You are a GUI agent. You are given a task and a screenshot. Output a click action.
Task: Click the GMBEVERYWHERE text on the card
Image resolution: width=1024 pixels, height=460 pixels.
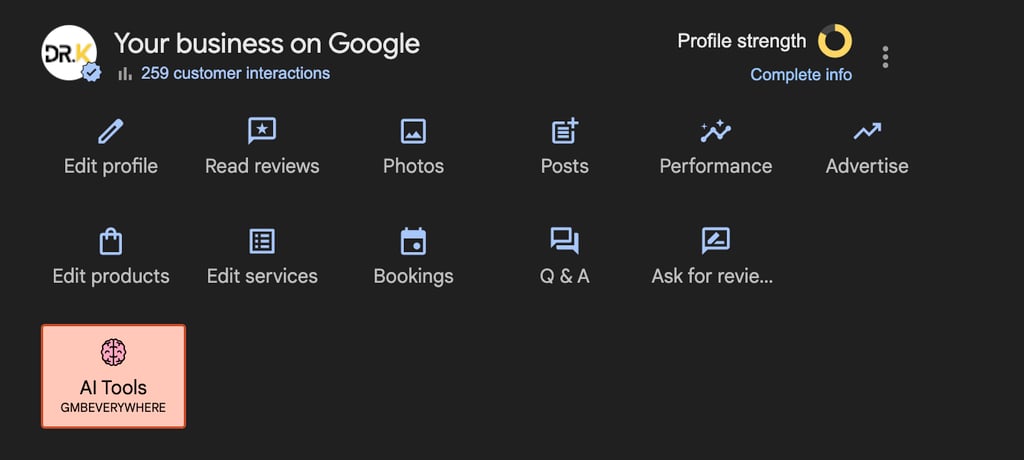[x=114, y=408]
